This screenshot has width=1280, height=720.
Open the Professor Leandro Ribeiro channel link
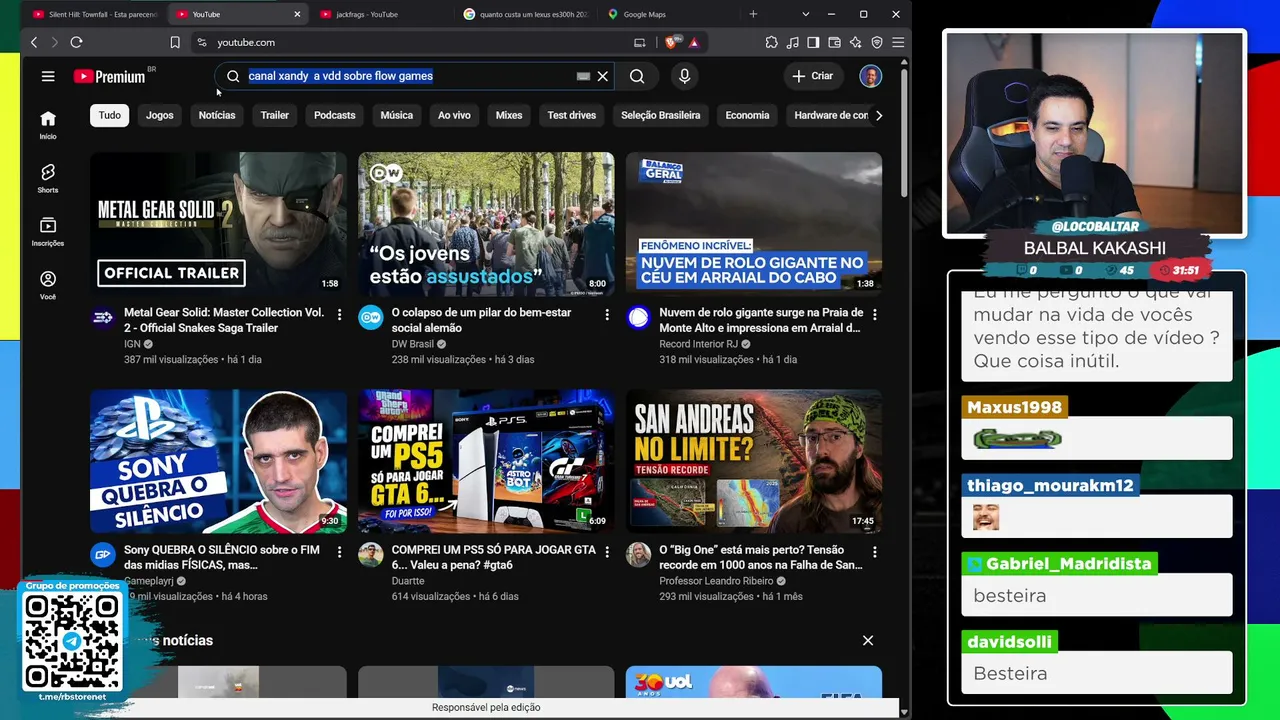click(x=716, y=581)
